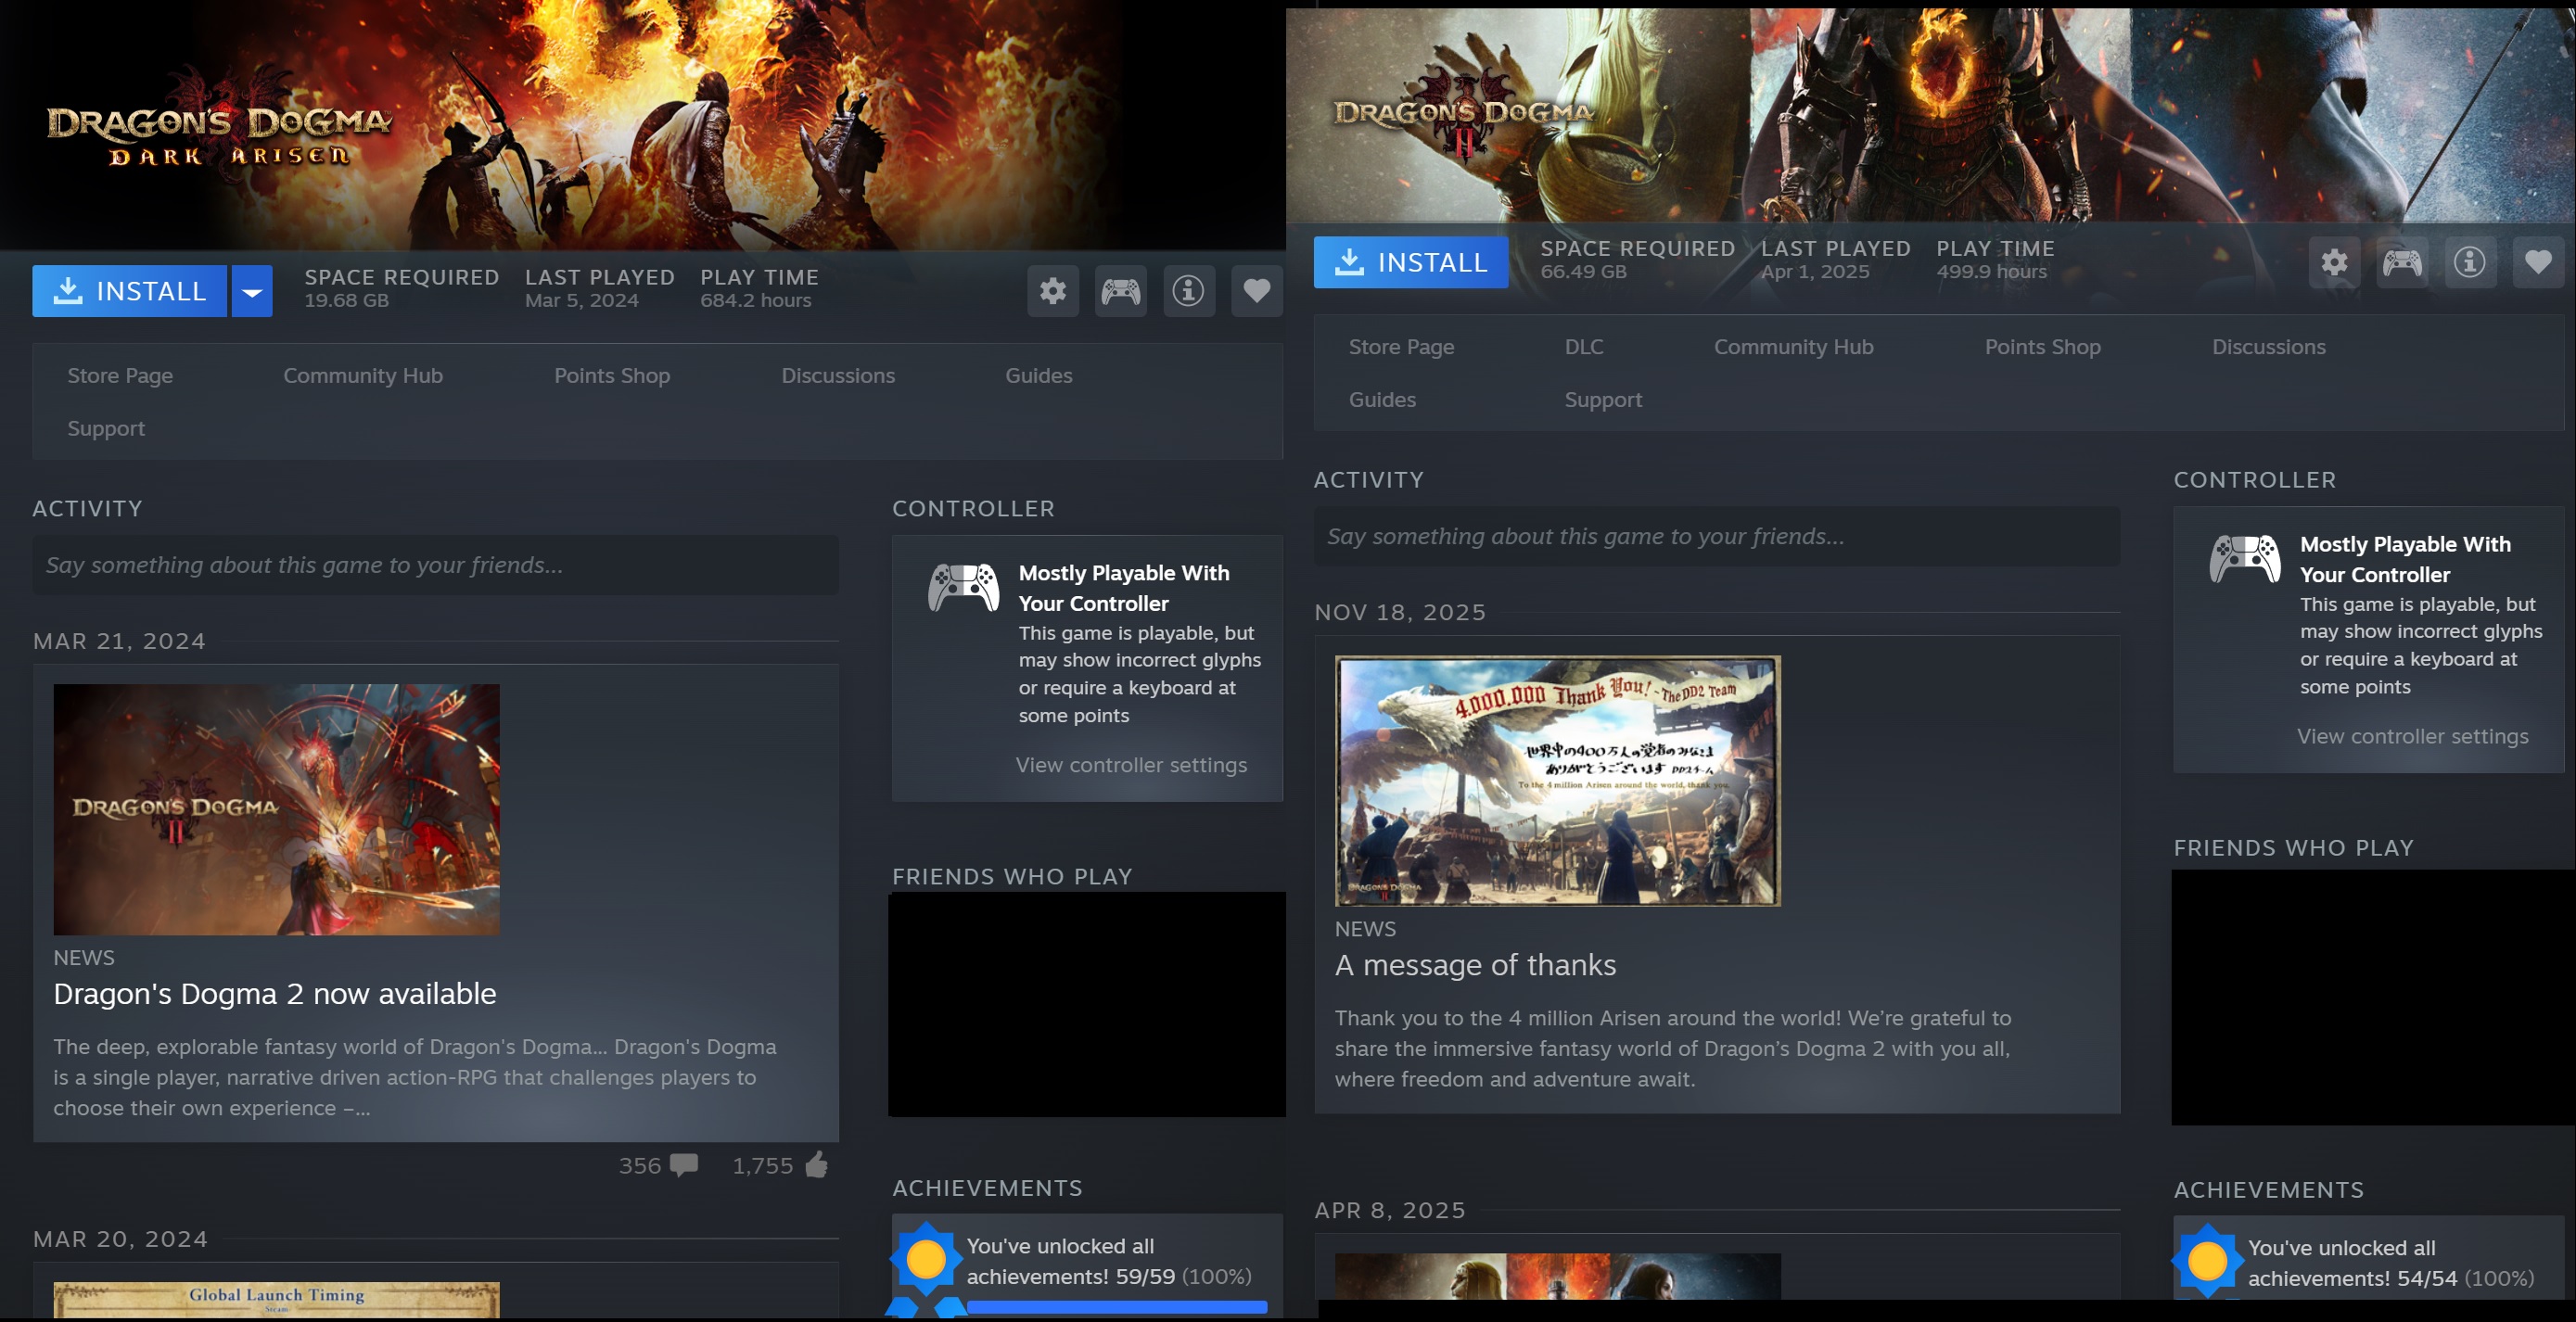Open 'A message of thanks' news headline
Viewport: 2576px width, 1322px height.
1474,966
